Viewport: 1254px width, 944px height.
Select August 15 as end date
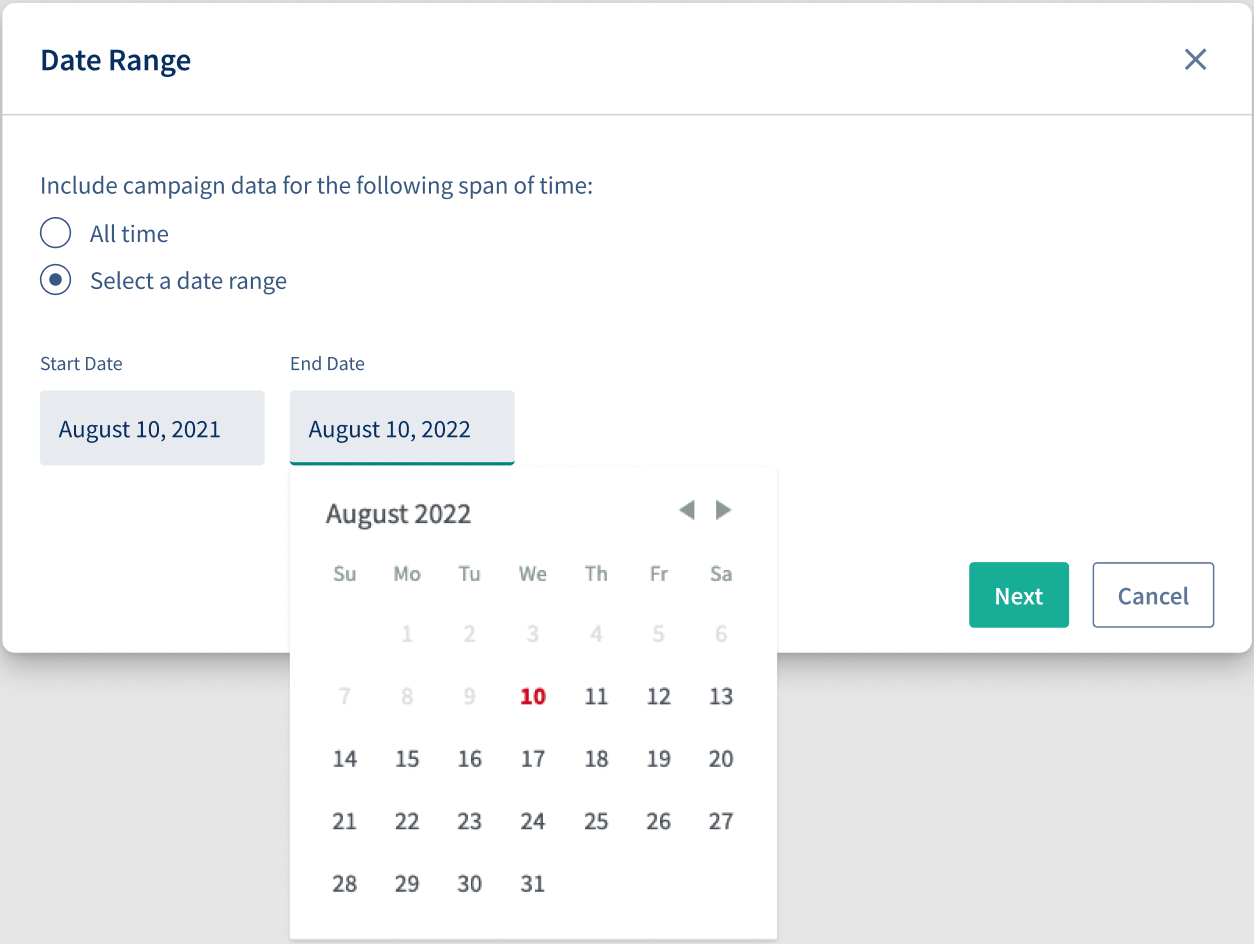coord(407,759)
